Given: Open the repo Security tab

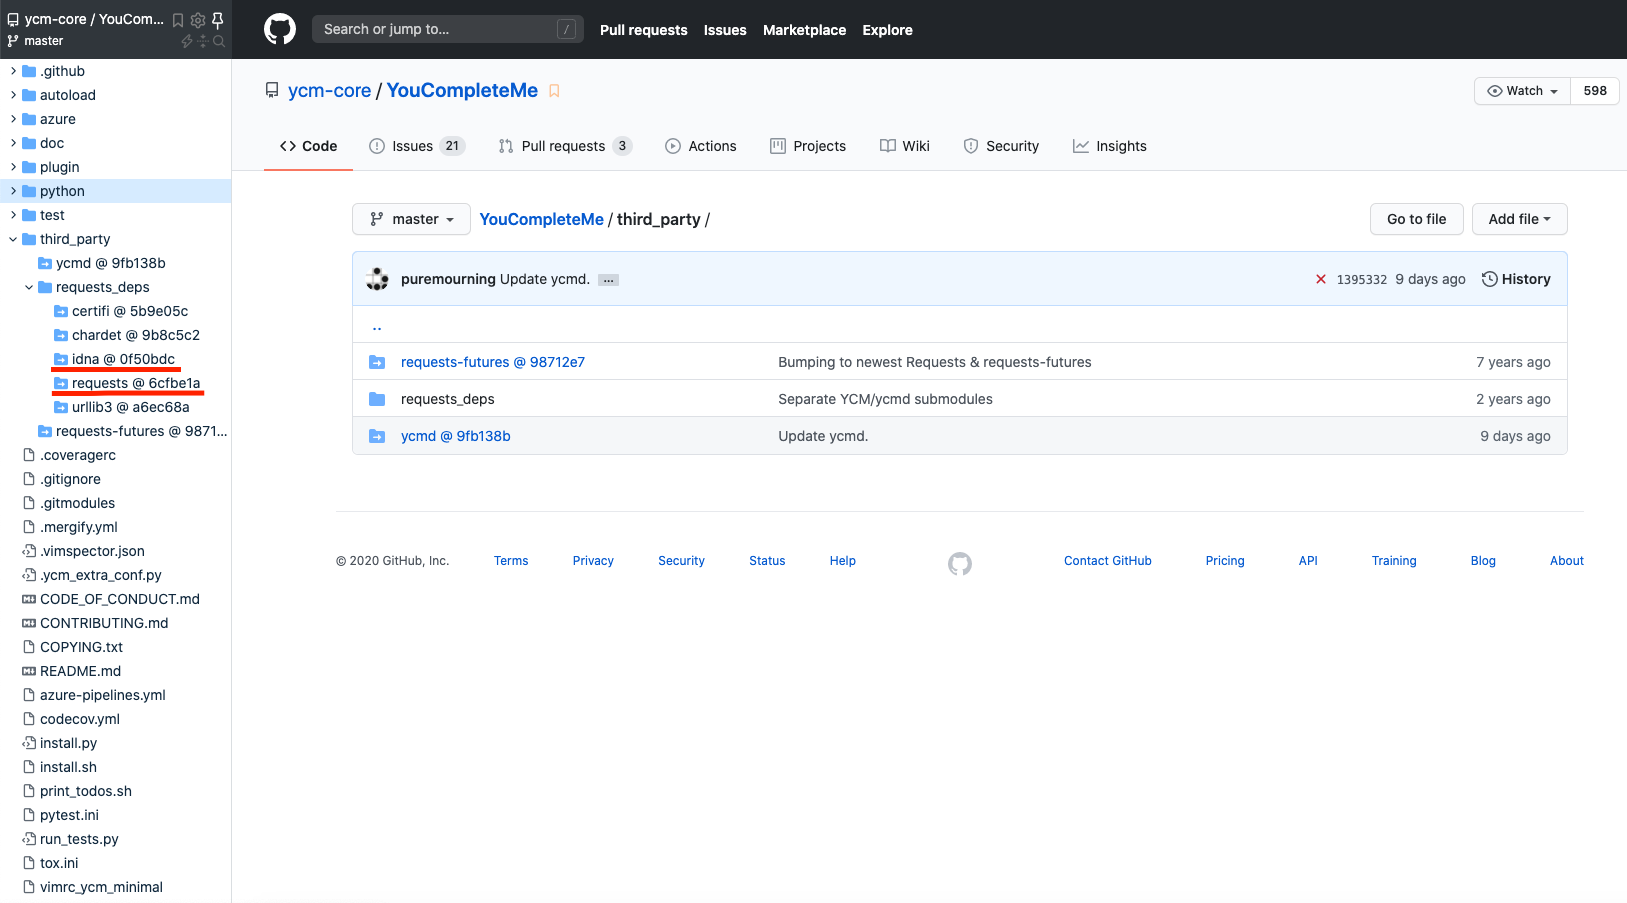Looking at the screenshot, I should [1001, 146].
